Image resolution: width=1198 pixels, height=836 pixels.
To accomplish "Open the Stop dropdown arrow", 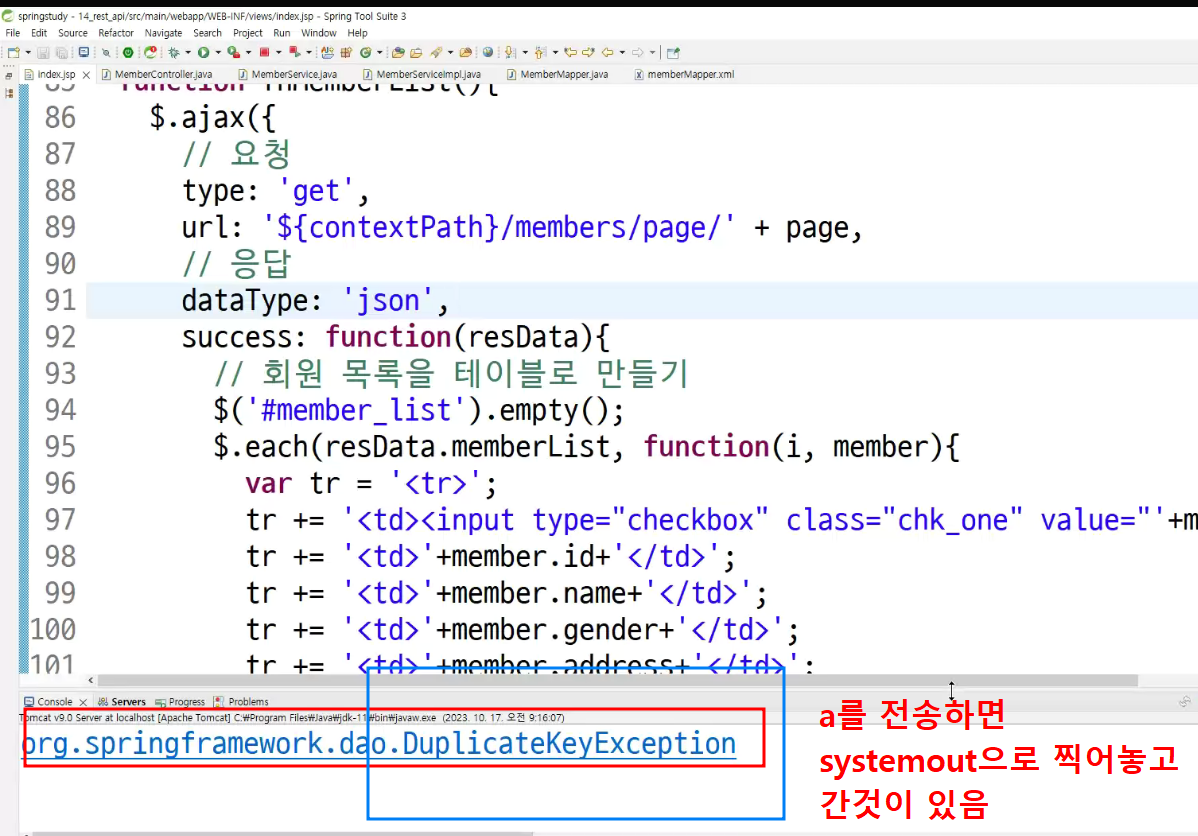I will tap(278, 53).
